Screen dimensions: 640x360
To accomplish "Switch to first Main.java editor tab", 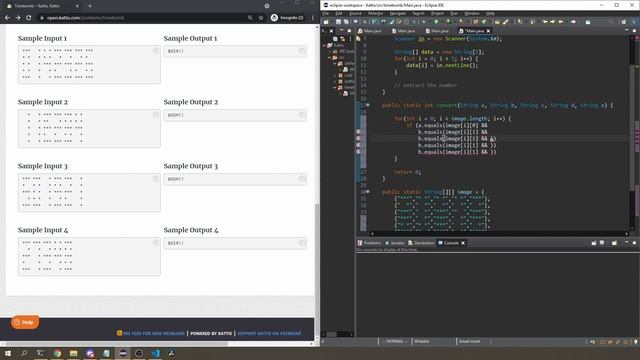I will pos(370,31).
